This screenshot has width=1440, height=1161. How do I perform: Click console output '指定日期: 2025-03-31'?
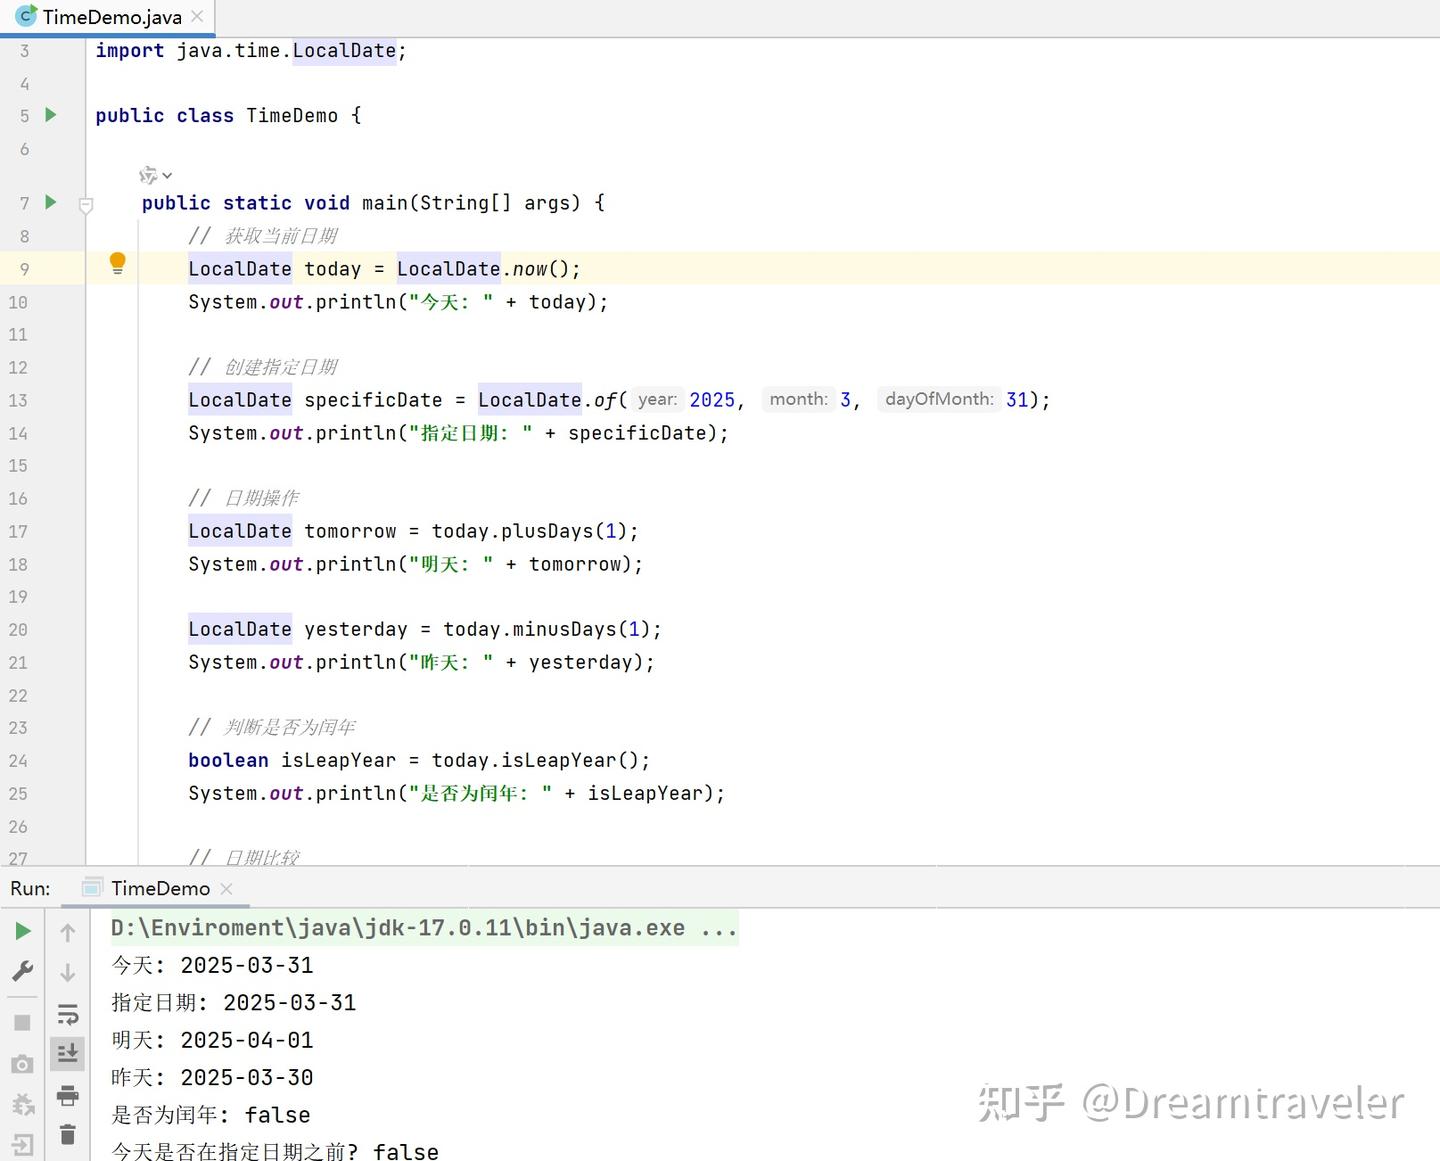point(234,1003)
